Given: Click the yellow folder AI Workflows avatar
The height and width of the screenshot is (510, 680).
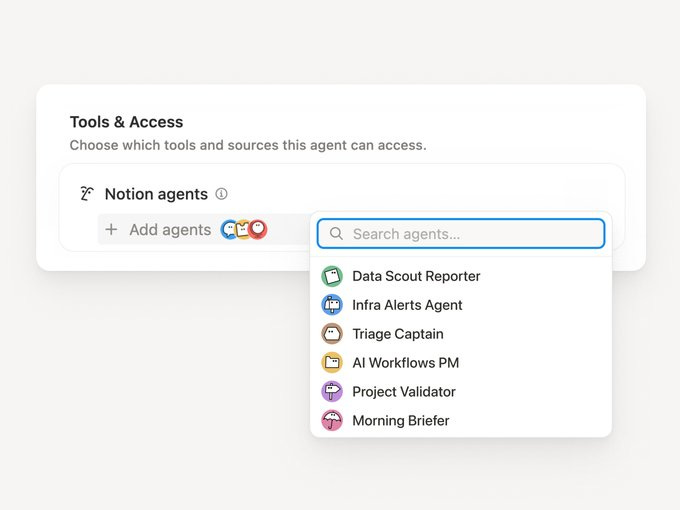Looking at the screenshot, I should tap(332, 363).
